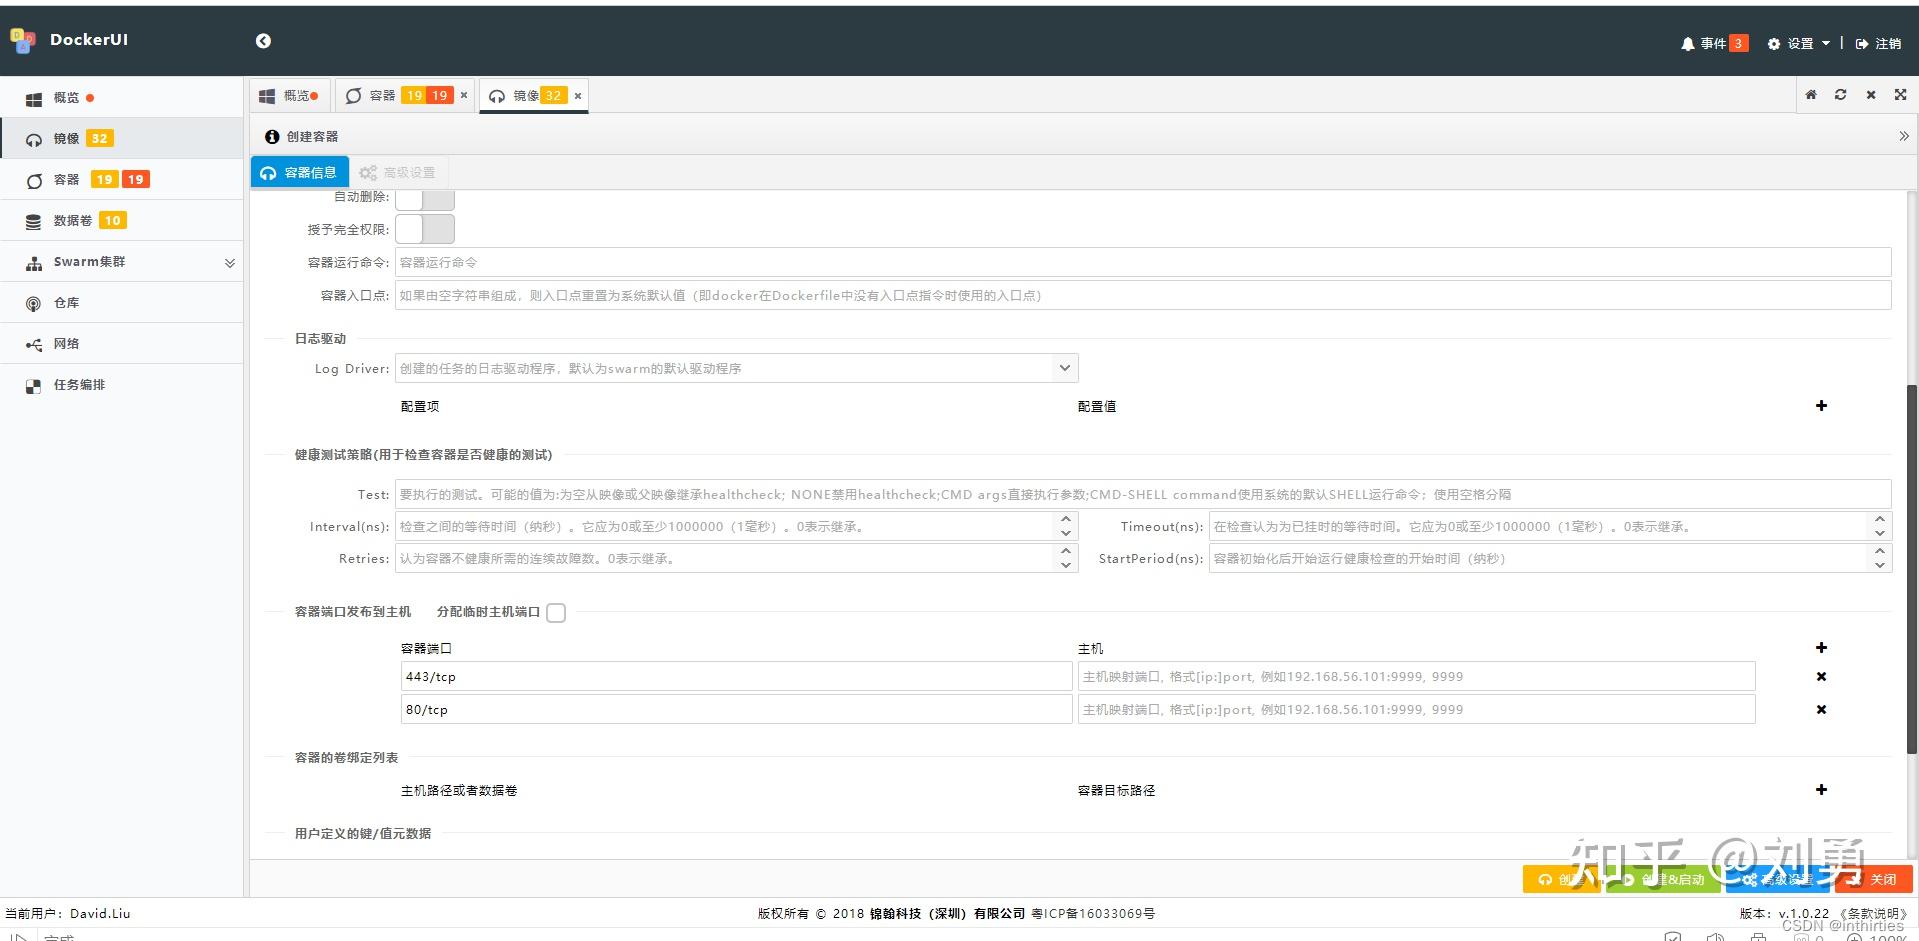Expand the Swarm集群 sidebar section
1919x941 pixels.
(x=229, y=262)
